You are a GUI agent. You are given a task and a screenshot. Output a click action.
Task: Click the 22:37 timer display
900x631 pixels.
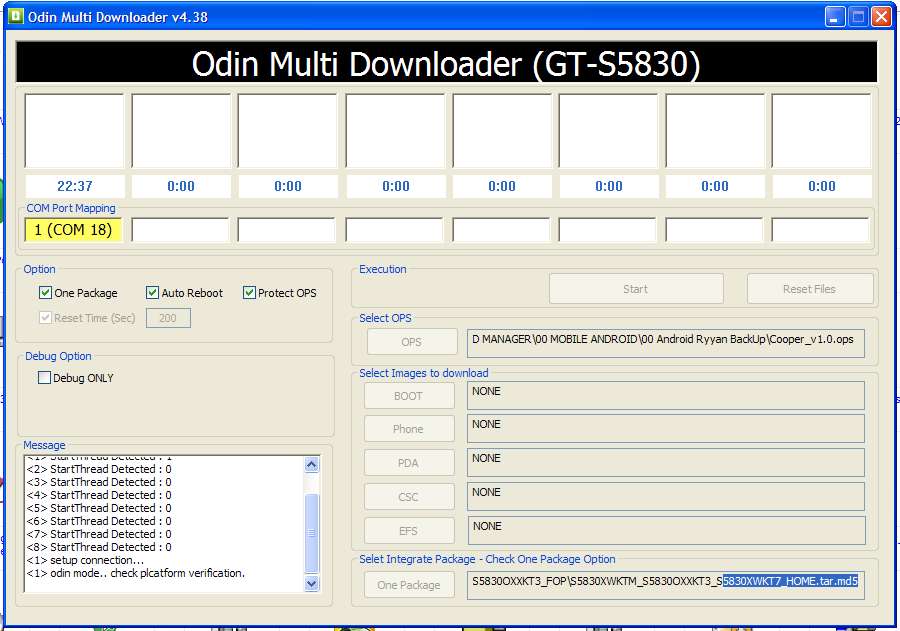click(75, 186)
